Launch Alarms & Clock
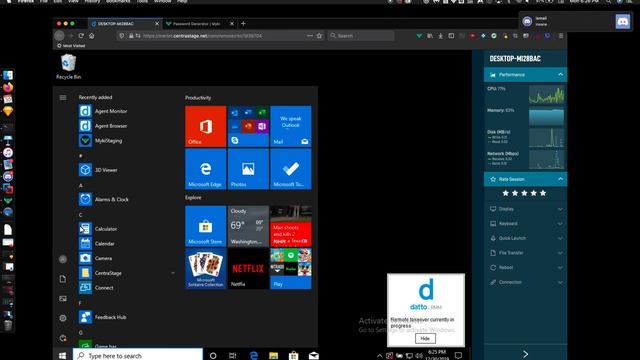The height and width of the screenshot is (360, 640). (x=104, y=199)
